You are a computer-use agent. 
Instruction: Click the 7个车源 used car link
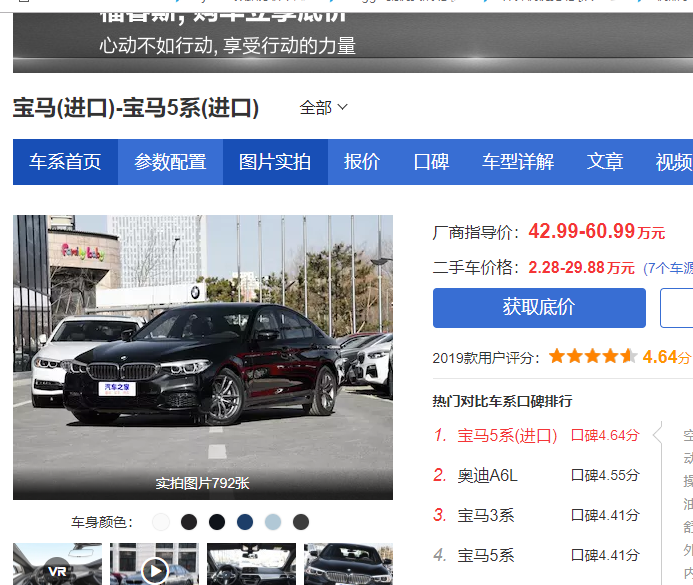(668, 268)
